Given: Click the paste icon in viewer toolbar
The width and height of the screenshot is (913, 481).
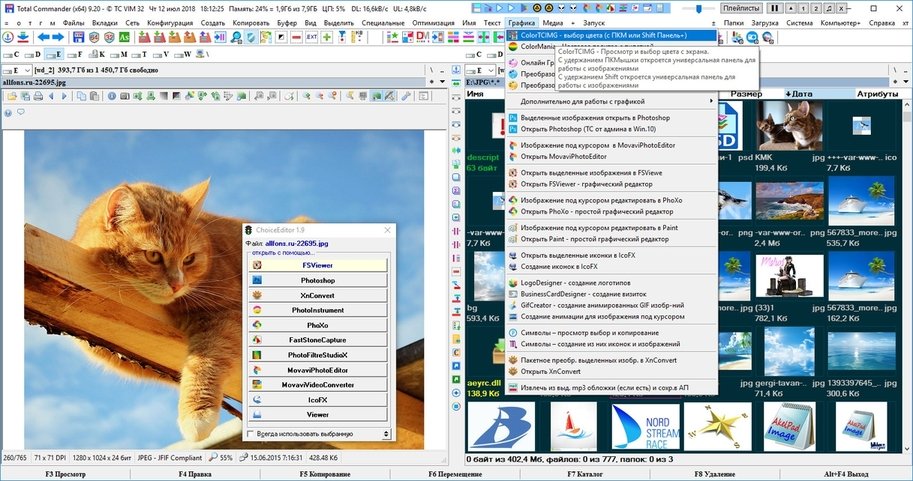Looking at the screenshot, I should [x=94, y=96].
